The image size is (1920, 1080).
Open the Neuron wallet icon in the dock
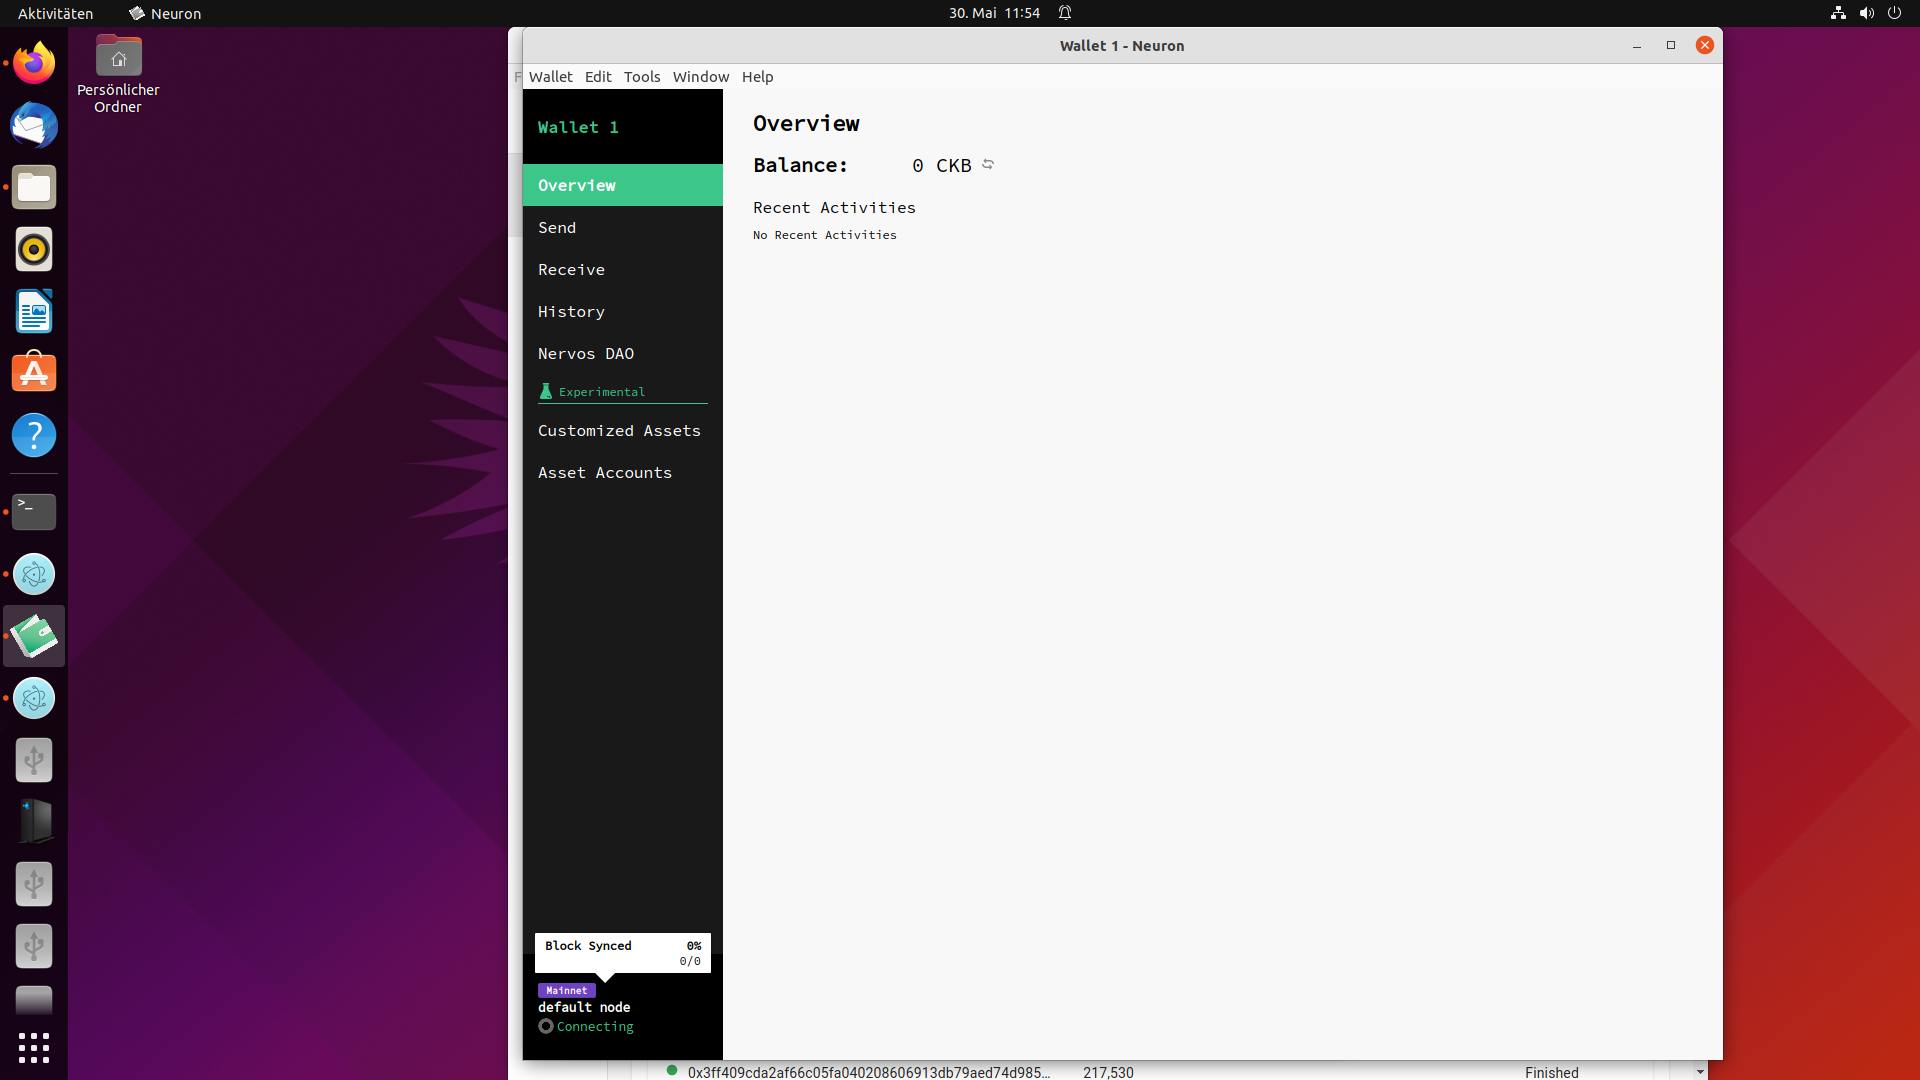[x=34, y=636]
